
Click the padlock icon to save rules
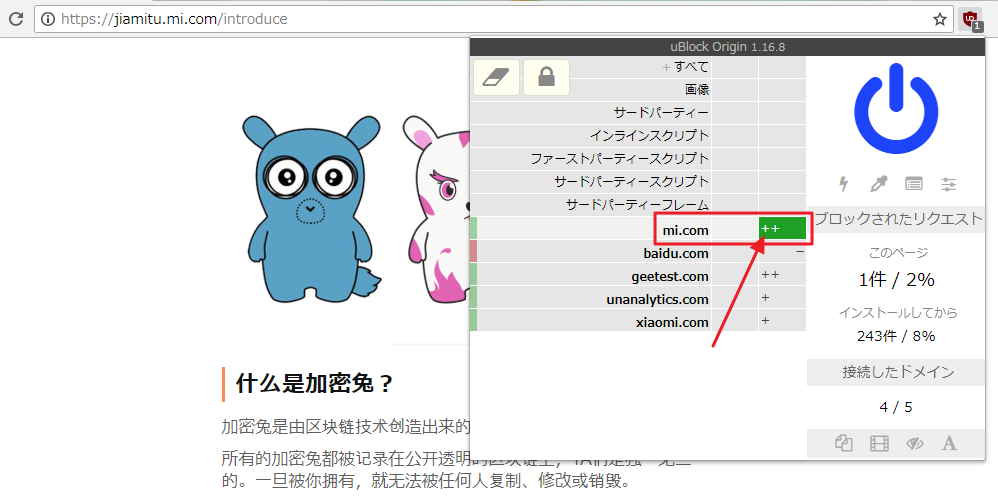click(546, 78)
